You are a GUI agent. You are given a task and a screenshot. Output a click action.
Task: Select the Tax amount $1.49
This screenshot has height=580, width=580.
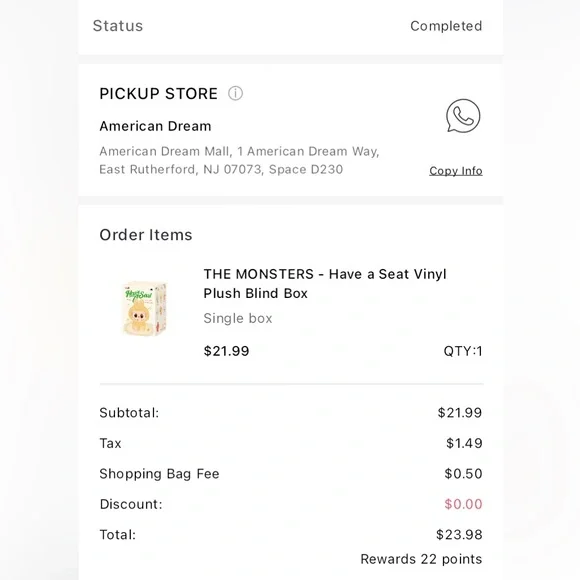[464, 443]
